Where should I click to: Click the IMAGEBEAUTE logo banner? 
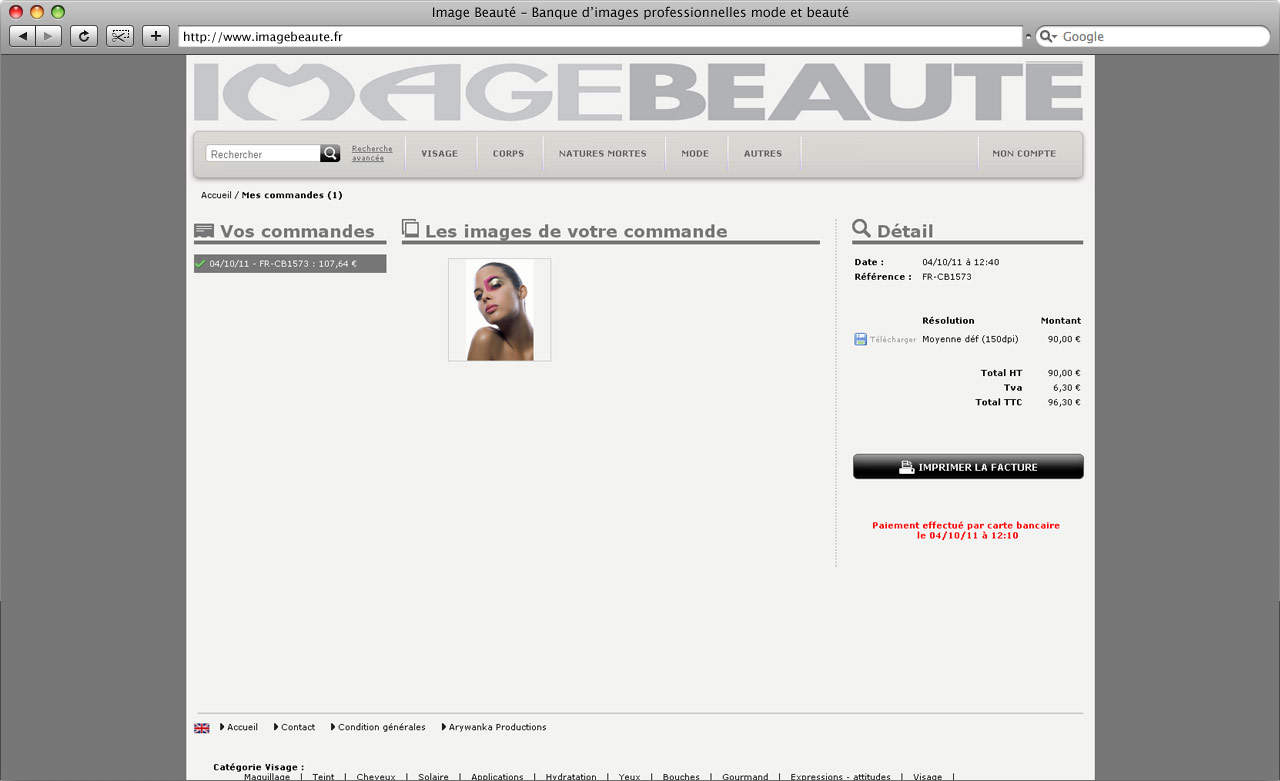638,91
